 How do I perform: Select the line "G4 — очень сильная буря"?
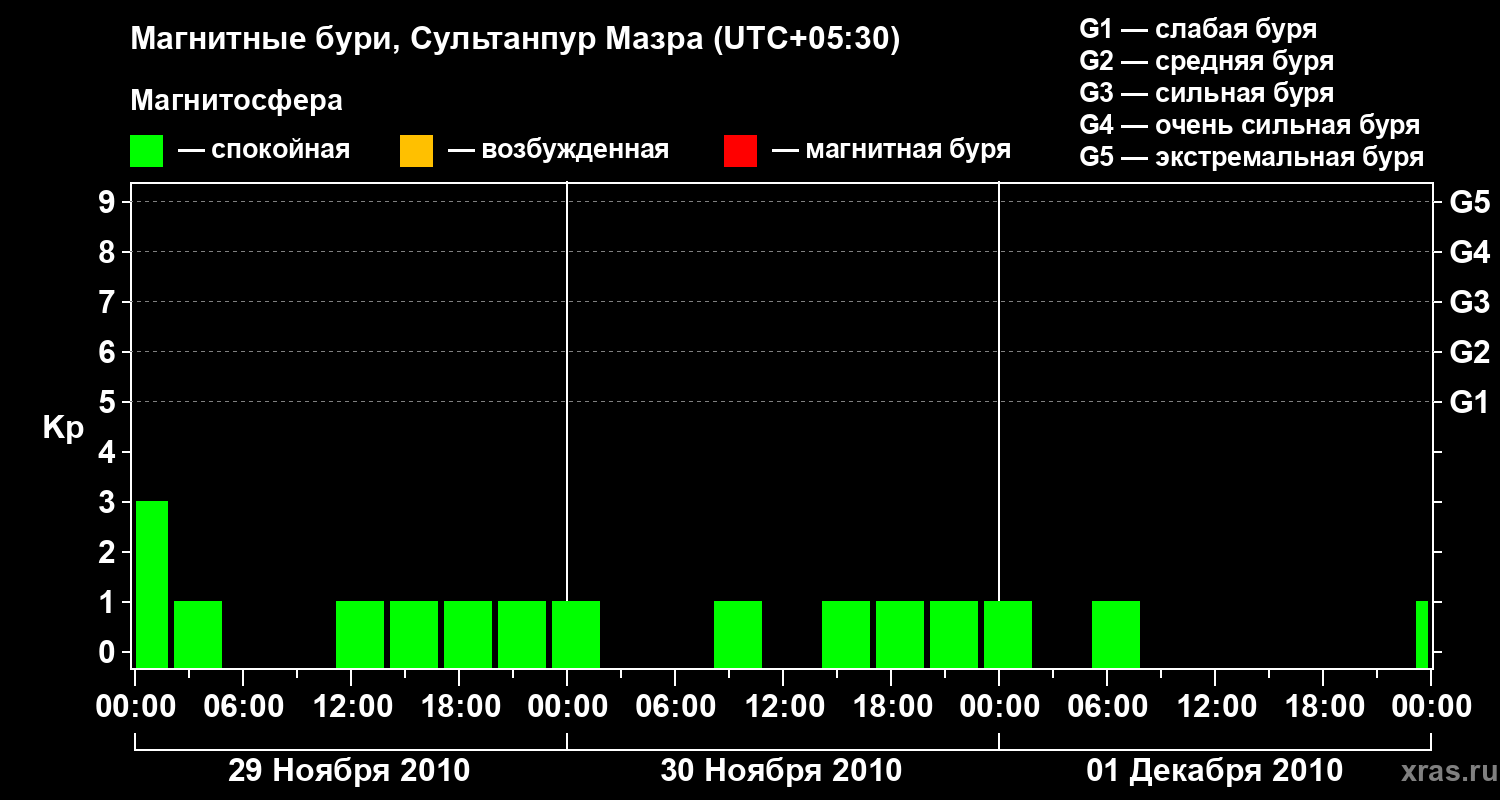[1250, 125]
